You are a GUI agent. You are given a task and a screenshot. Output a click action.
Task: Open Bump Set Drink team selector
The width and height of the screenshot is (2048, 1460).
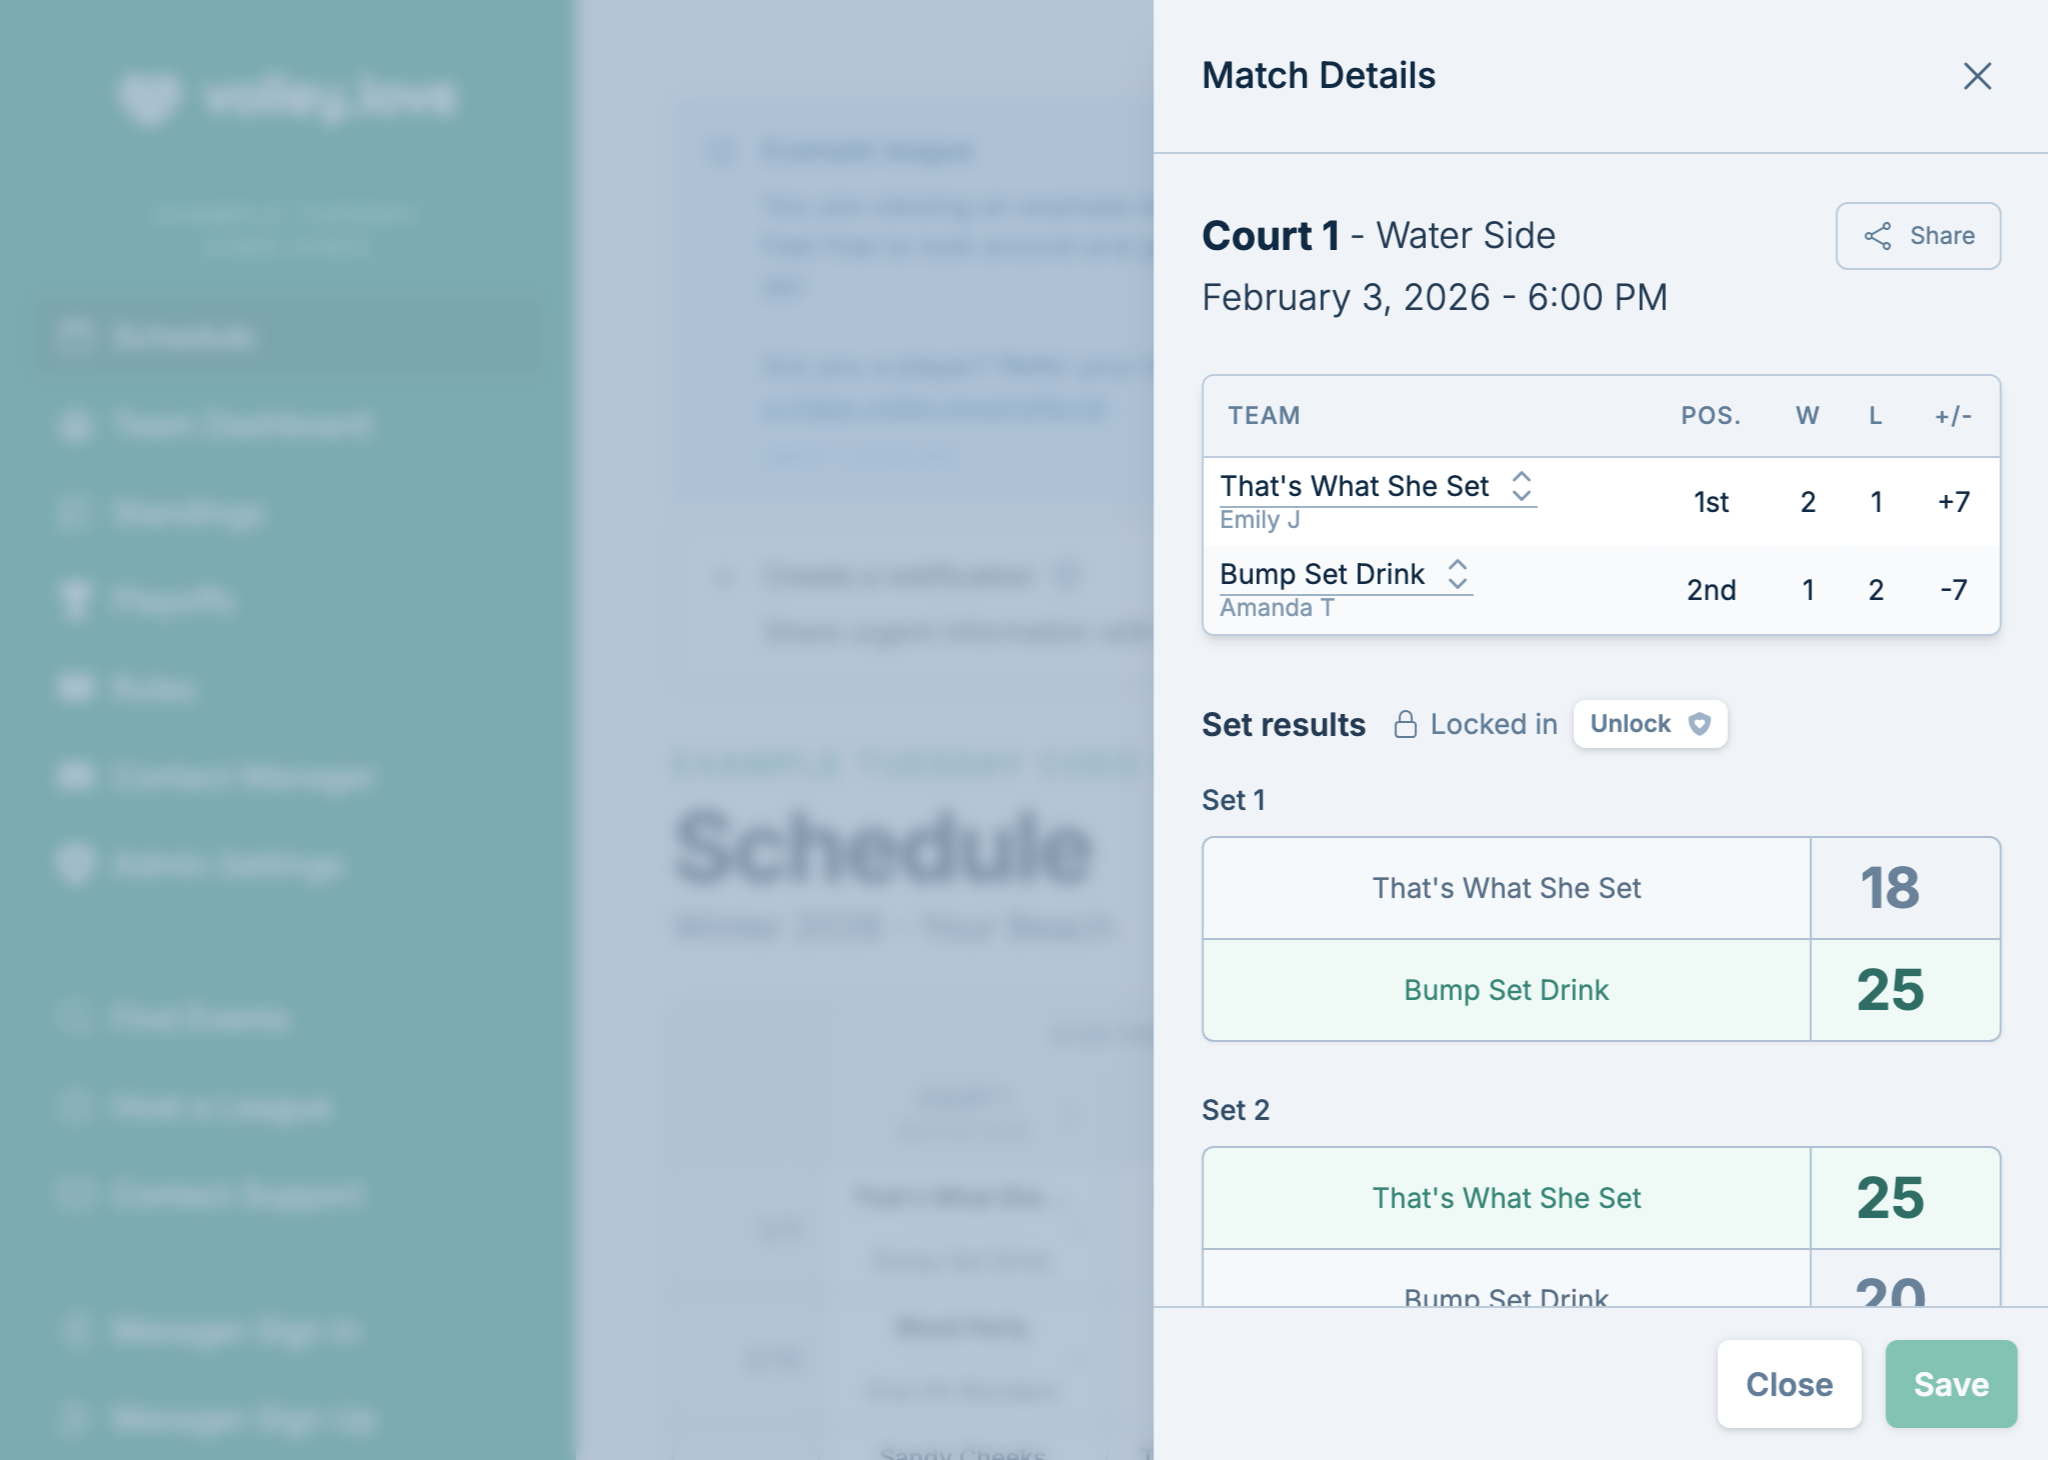(1457, 574)
